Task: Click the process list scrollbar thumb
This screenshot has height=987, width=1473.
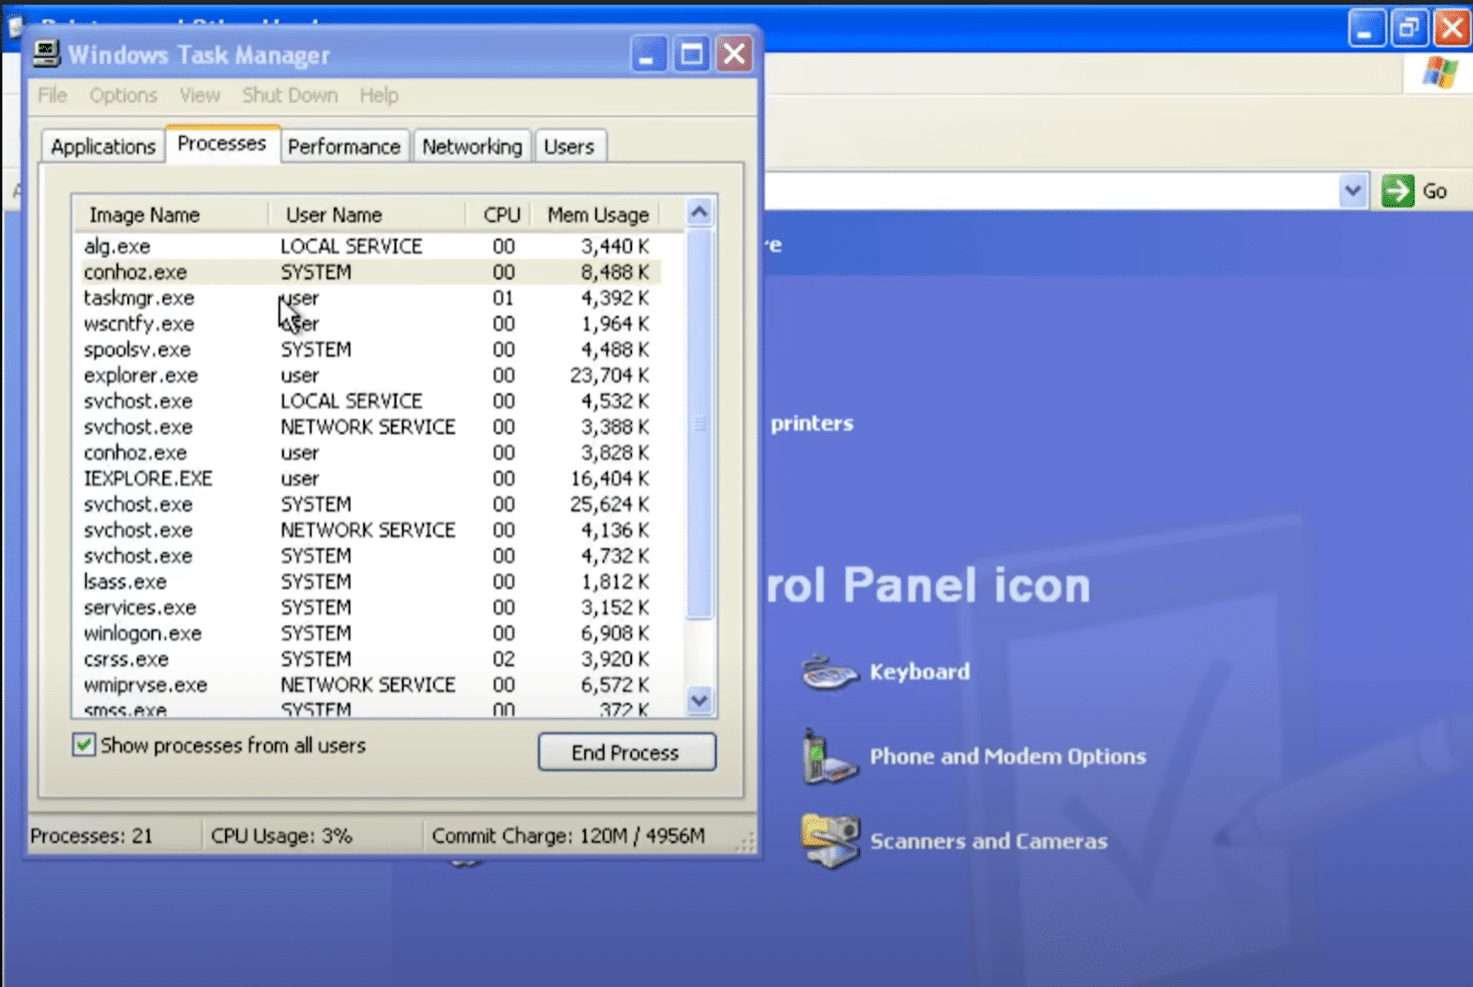Action: [699, 424]
